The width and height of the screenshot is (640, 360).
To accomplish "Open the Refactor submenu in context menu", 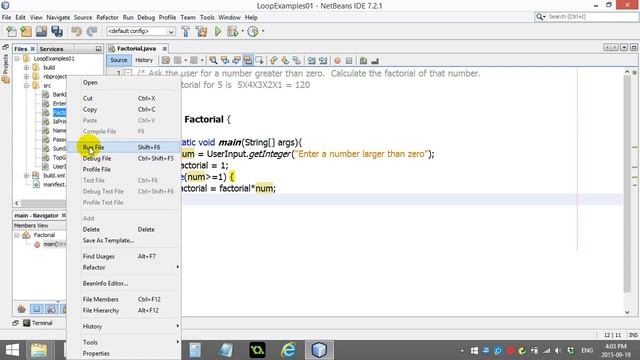I will [x=123, y=267].
